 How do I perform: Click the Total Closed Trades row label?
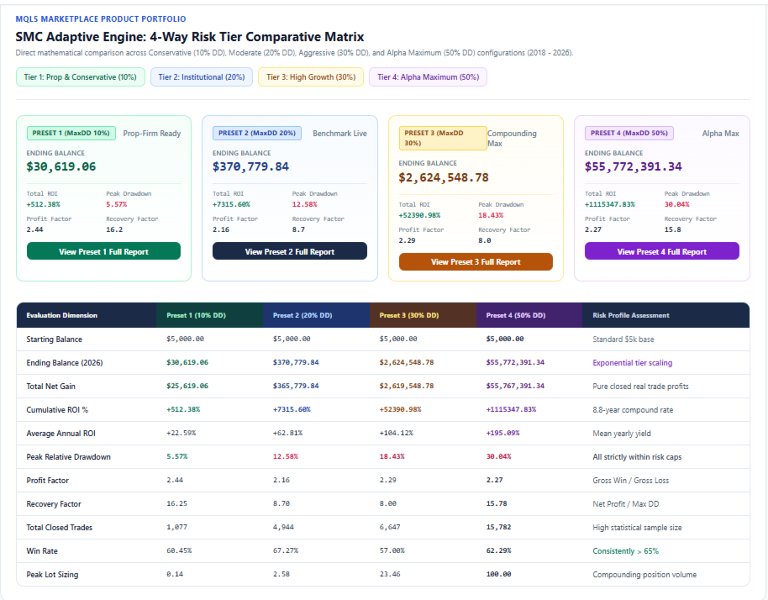pyautogui.click(x=59, y=527)
